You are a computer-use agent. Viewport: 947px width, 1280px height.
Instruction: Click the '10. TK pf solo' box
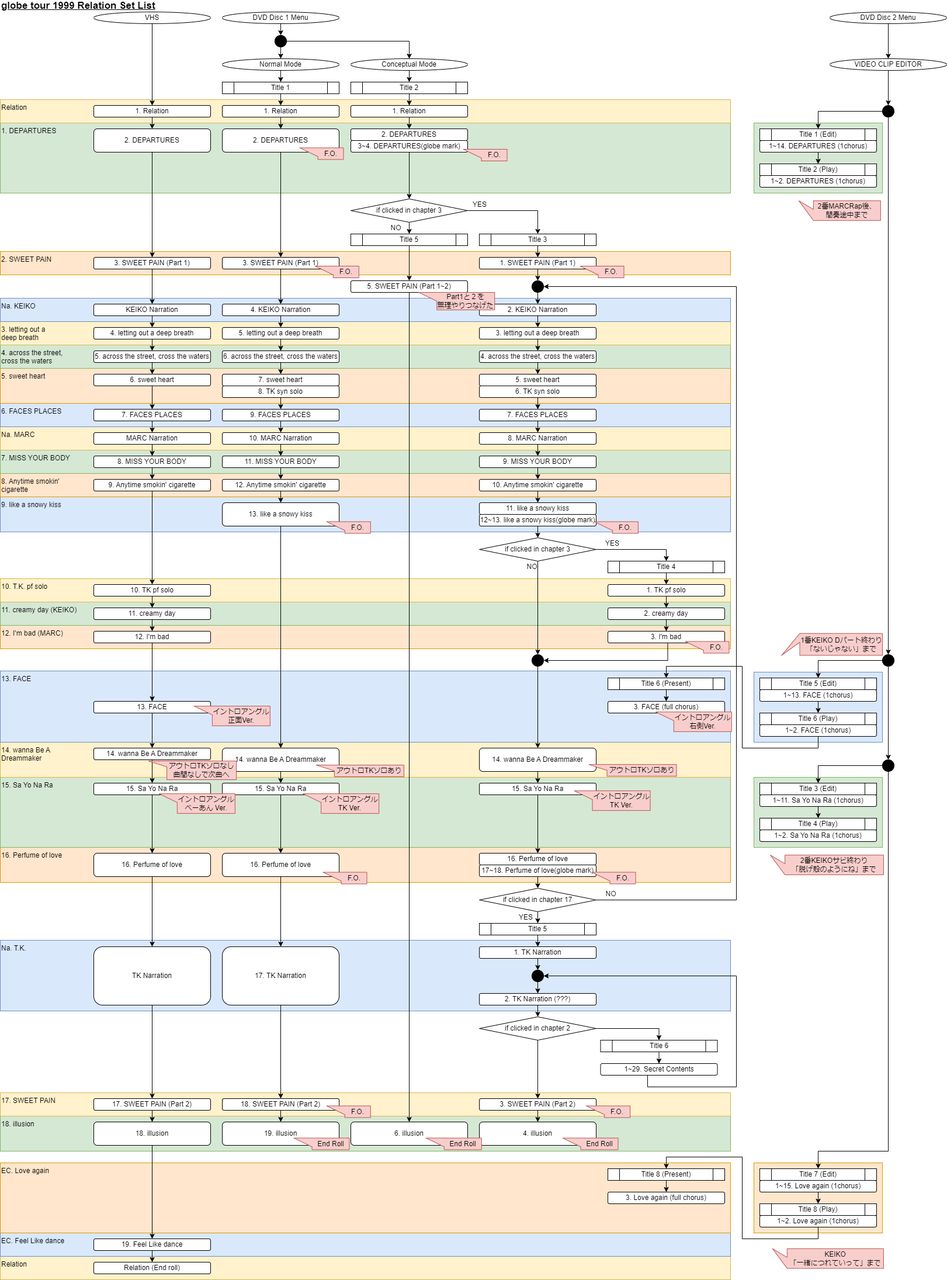tap(152, 590)
